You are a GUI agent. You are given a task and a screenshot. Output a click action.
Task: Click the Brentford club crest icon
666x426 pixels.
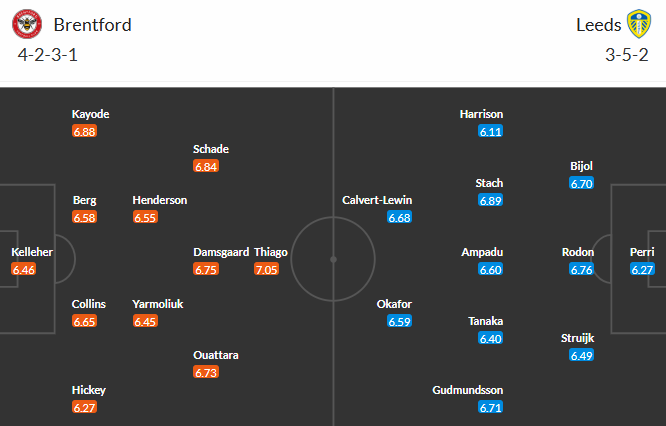click(32, 24)
